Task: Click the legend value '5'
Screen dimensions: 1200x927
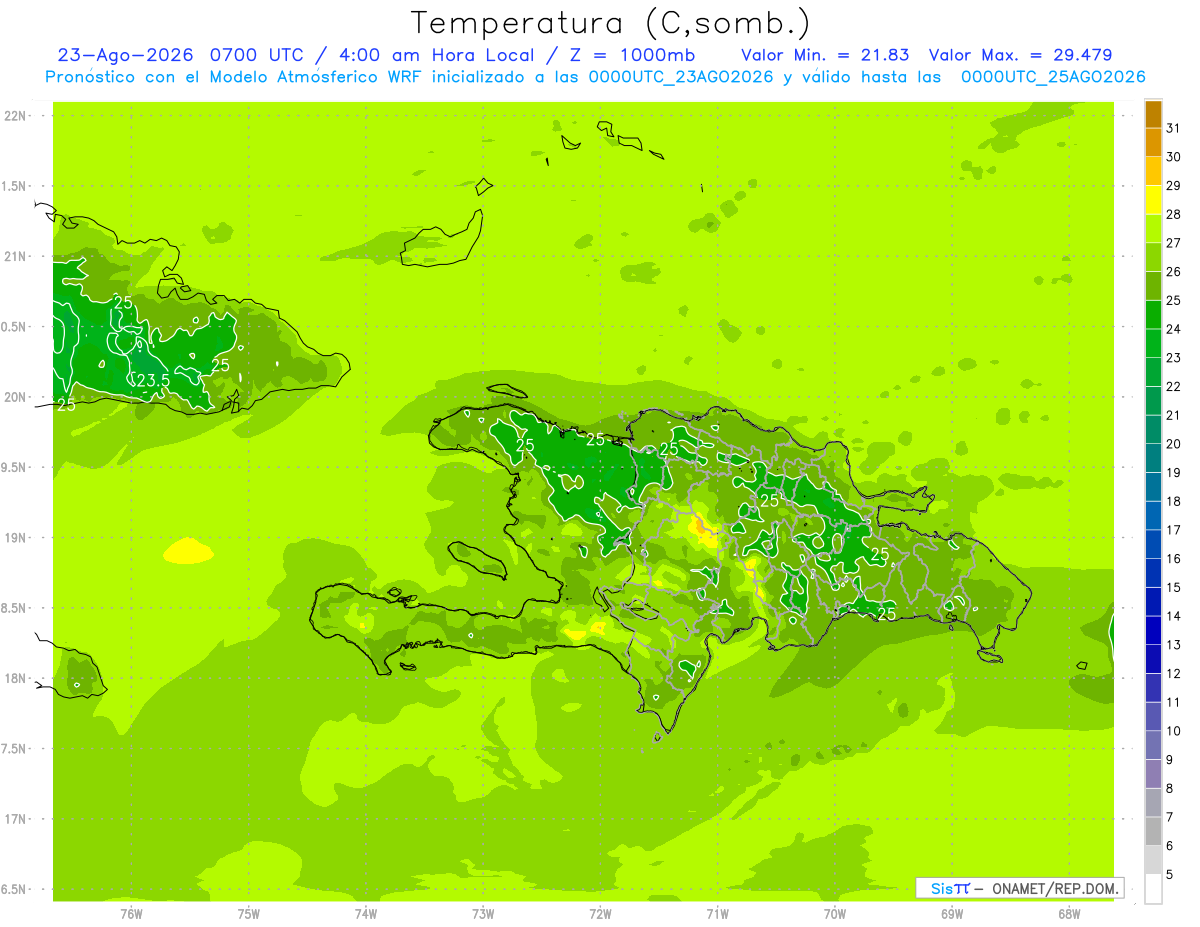Action: (x=1170, y=876)
